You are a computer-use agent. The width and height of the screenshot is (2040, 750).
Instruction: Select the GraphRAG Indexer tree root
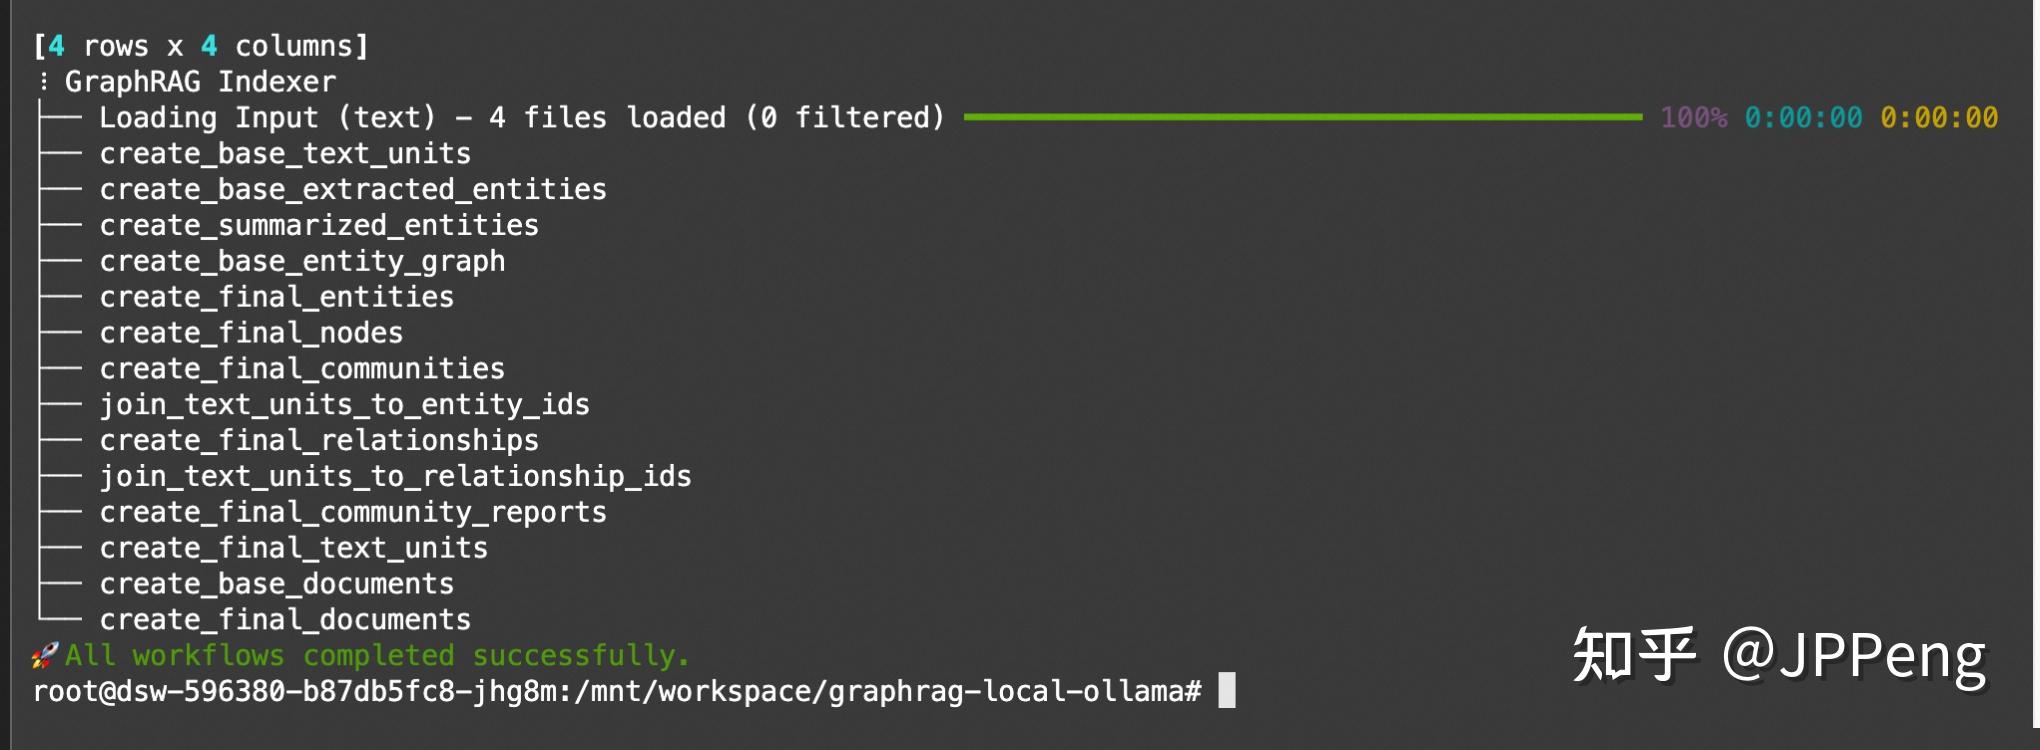tap(200, 82)
